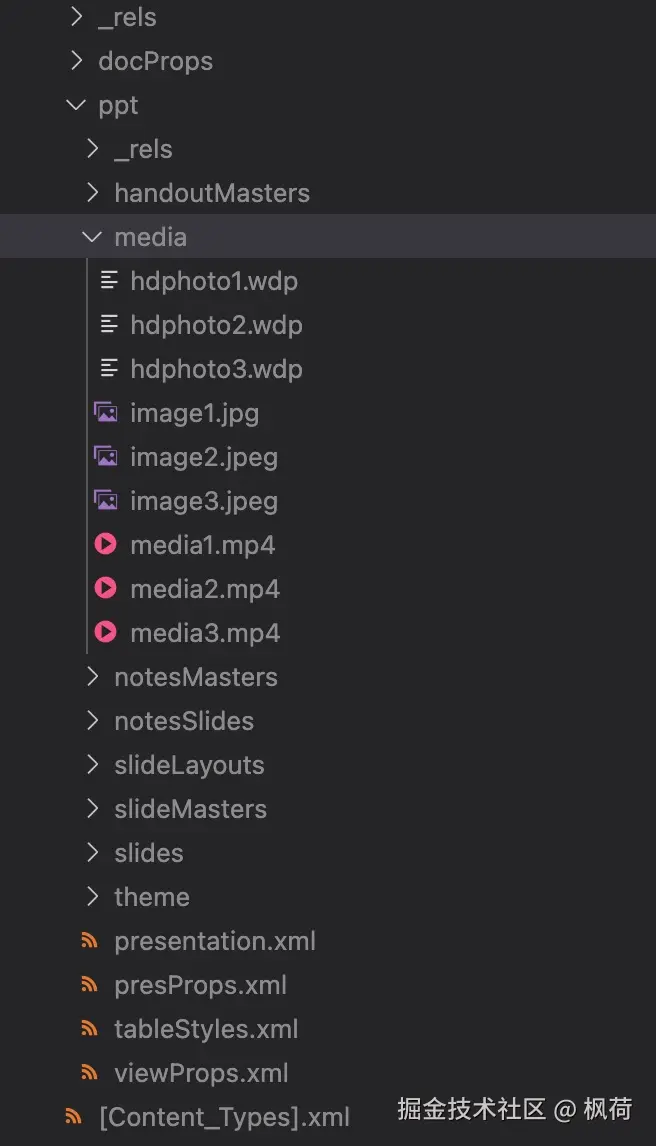
Task: Select the hdphoto3.wdp file
Action: pos(216,369)
